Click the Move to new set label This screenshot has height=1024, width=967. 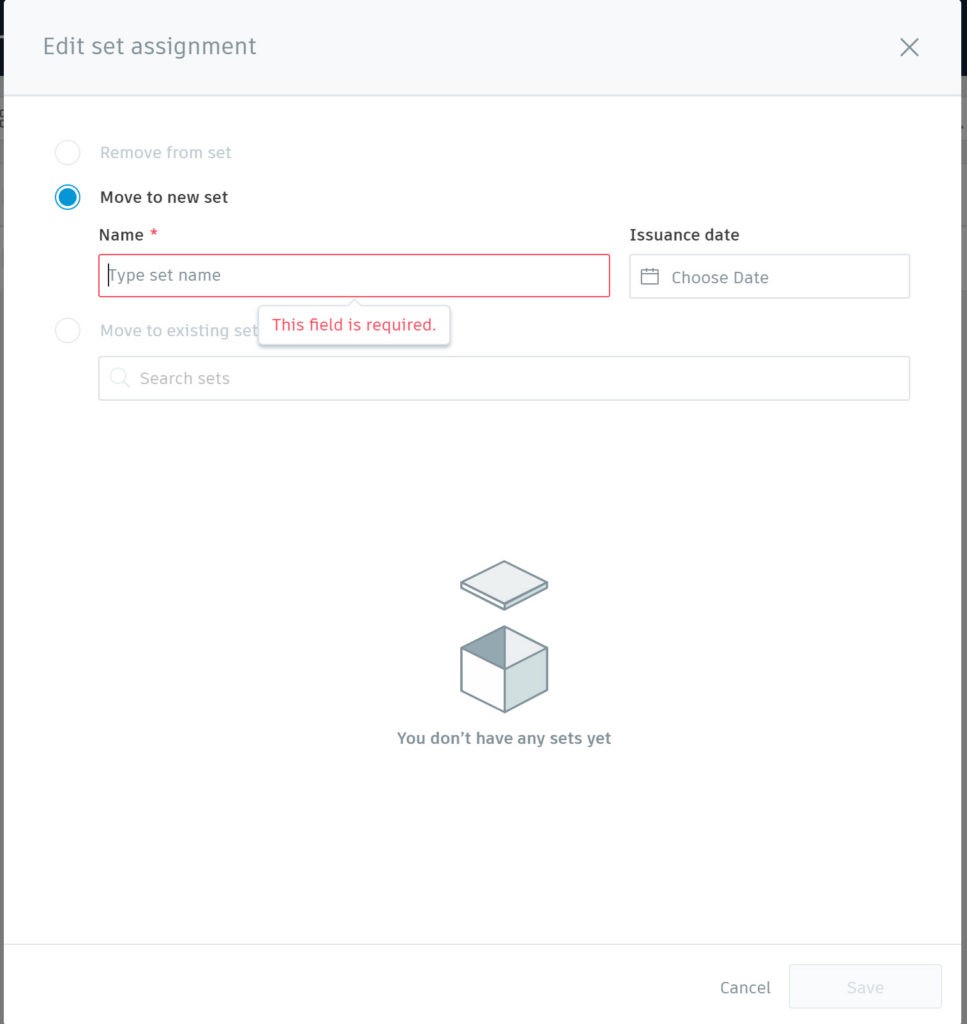(x=164, y=197)
